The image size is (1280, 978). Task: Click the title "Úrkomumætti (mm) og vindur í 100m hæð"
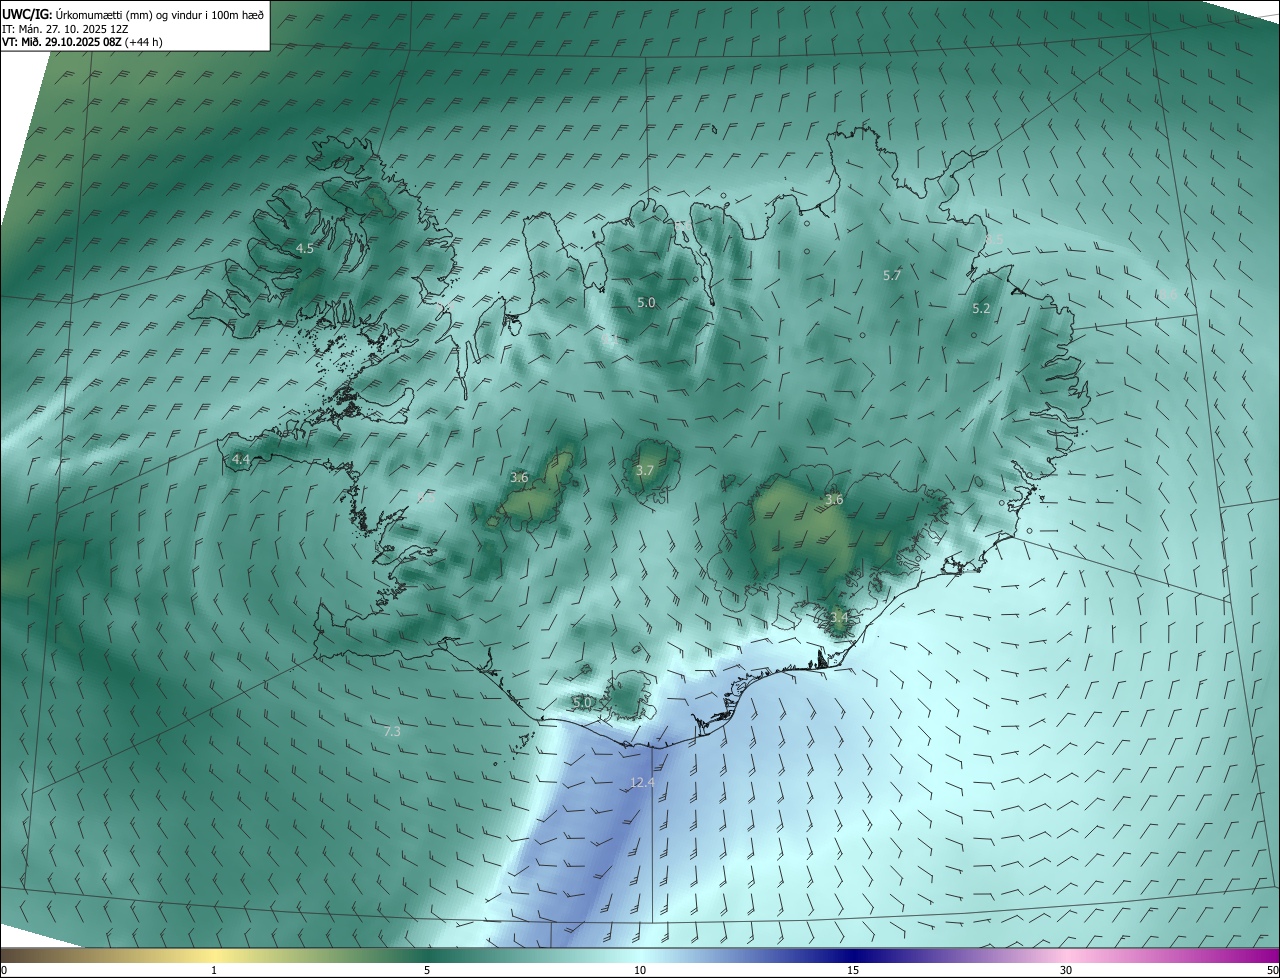tap(160, 14)
